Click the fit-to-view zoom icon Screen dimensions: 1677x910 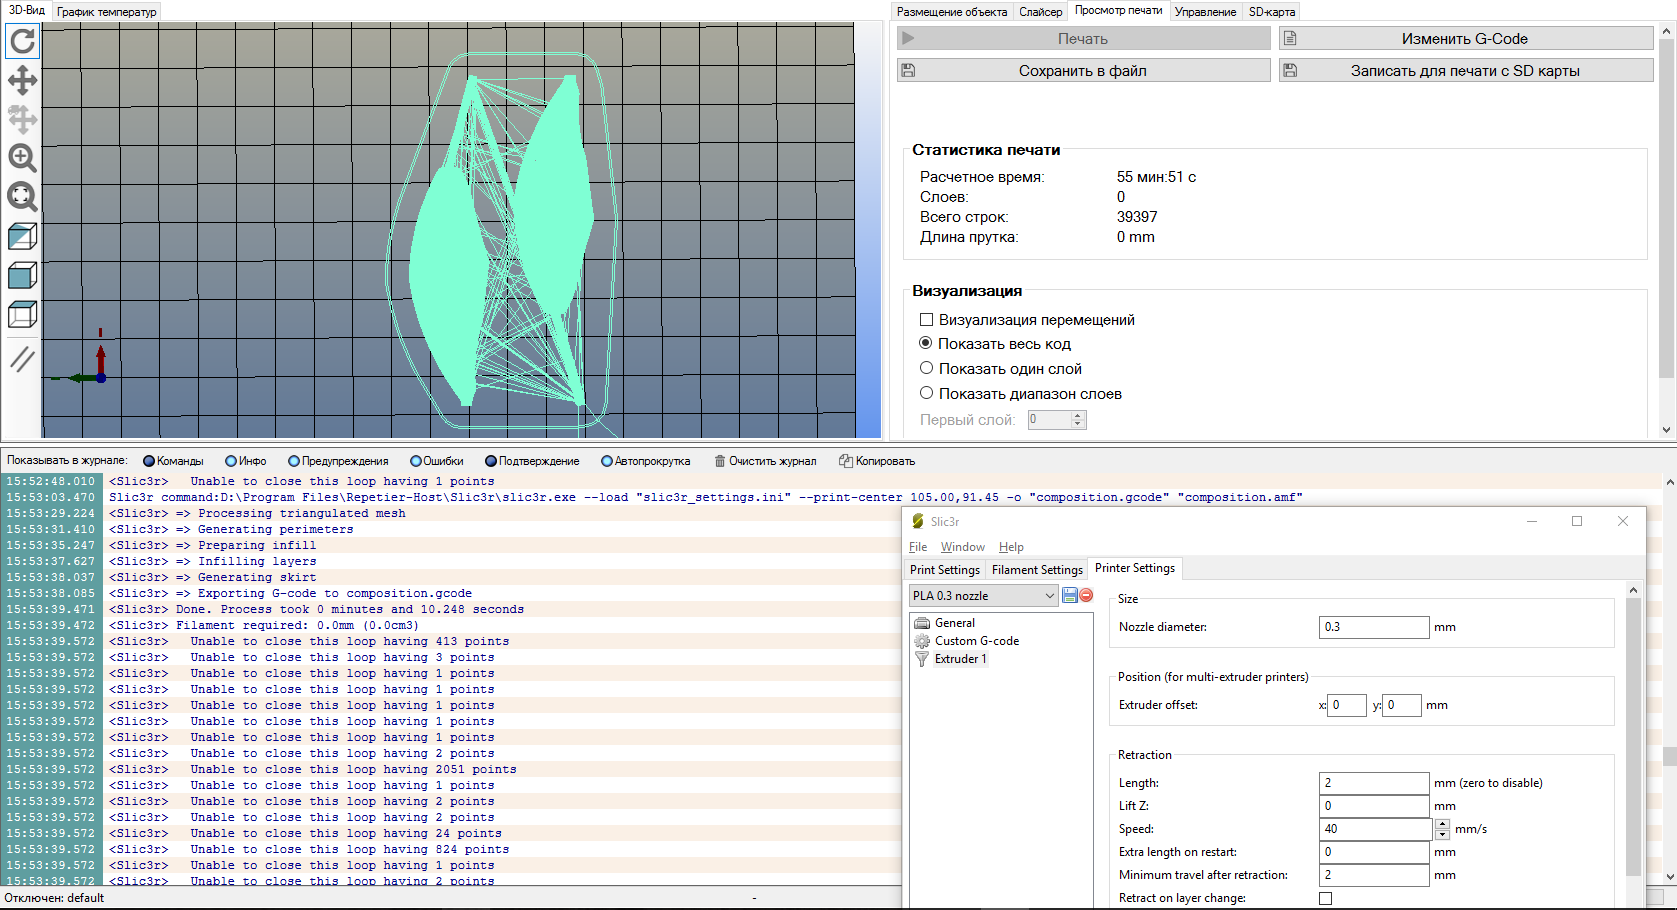[x=22, y=197]
